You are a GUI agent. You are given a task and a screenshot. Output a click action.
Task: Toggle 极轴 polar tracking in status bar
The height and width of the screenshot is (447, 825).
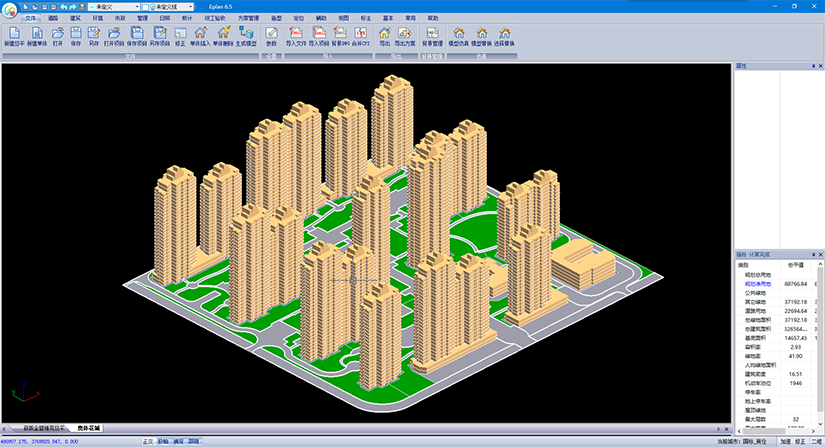(x=163, y=441)
